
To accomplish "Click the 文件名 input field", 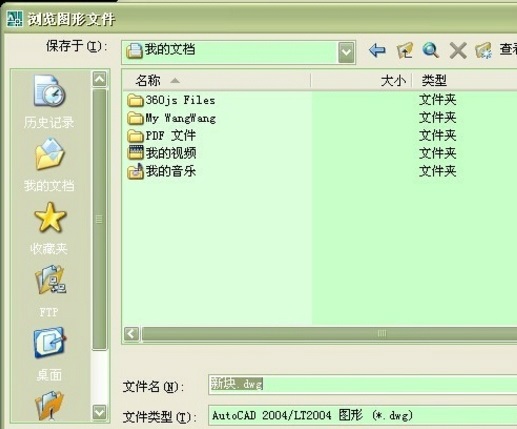I will 363,384.
